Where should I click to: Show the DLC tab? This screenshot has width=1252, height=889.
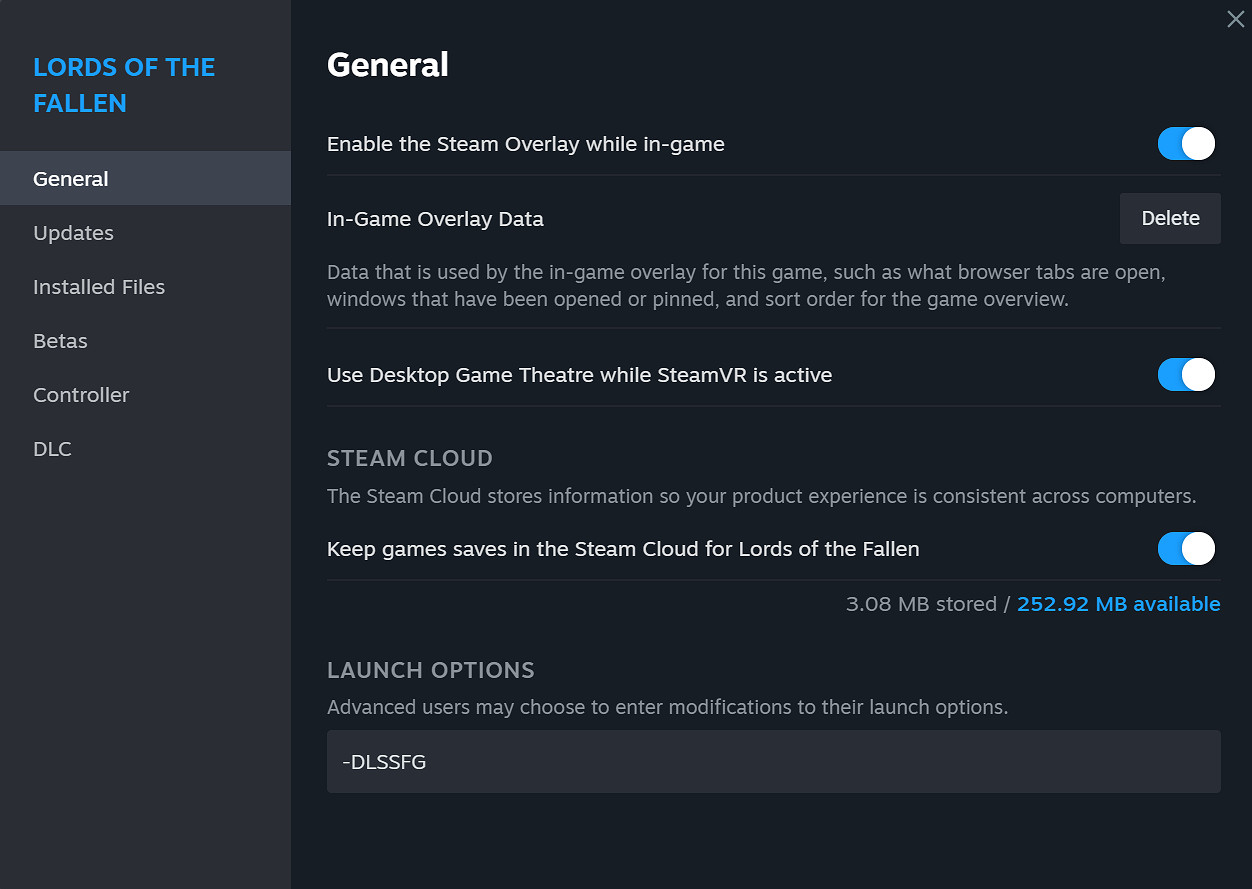(x=52, y=449)
